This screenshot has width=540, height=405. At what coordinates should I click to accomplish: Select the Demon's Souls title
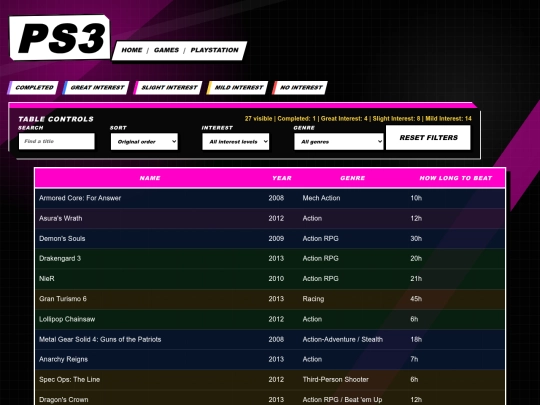[62, 238]
